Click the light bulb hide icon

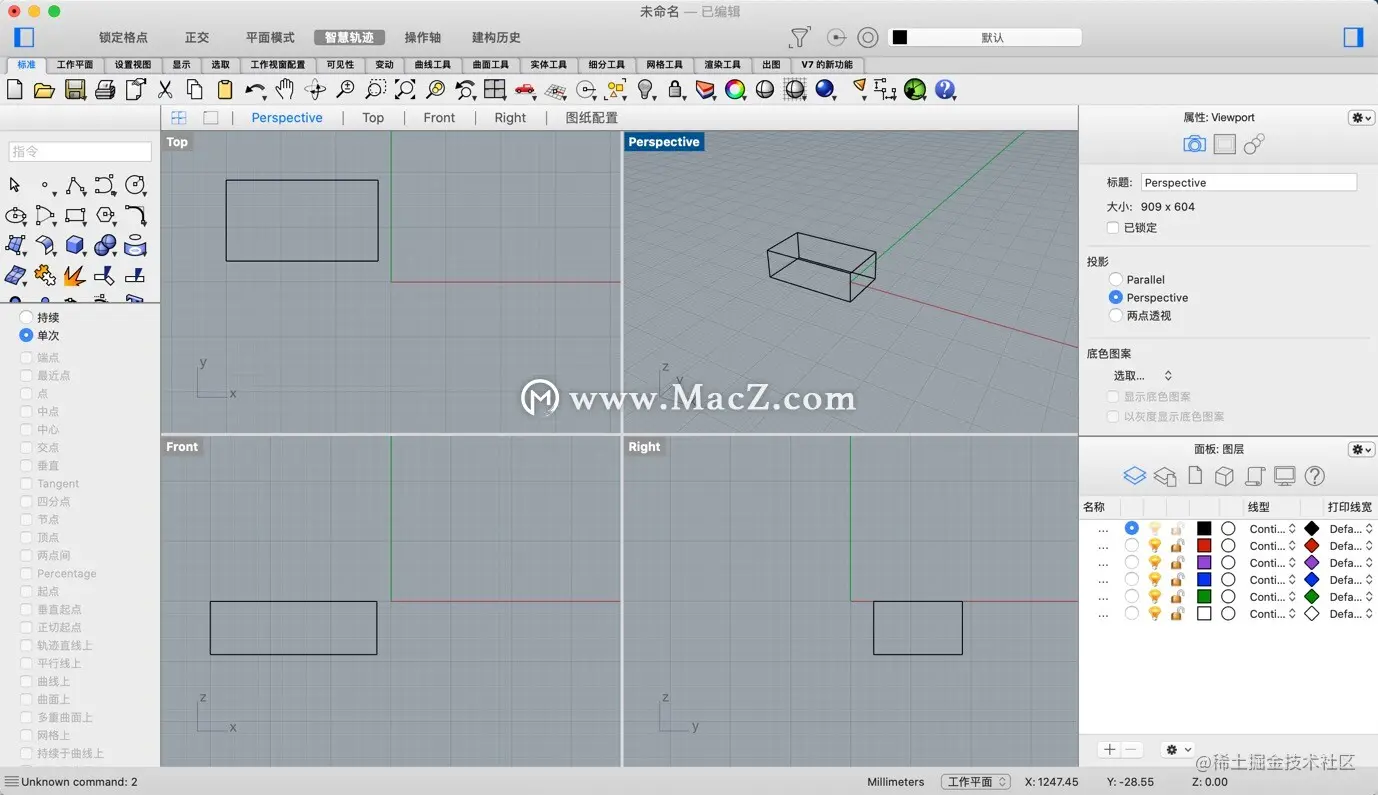pos(646,90)
